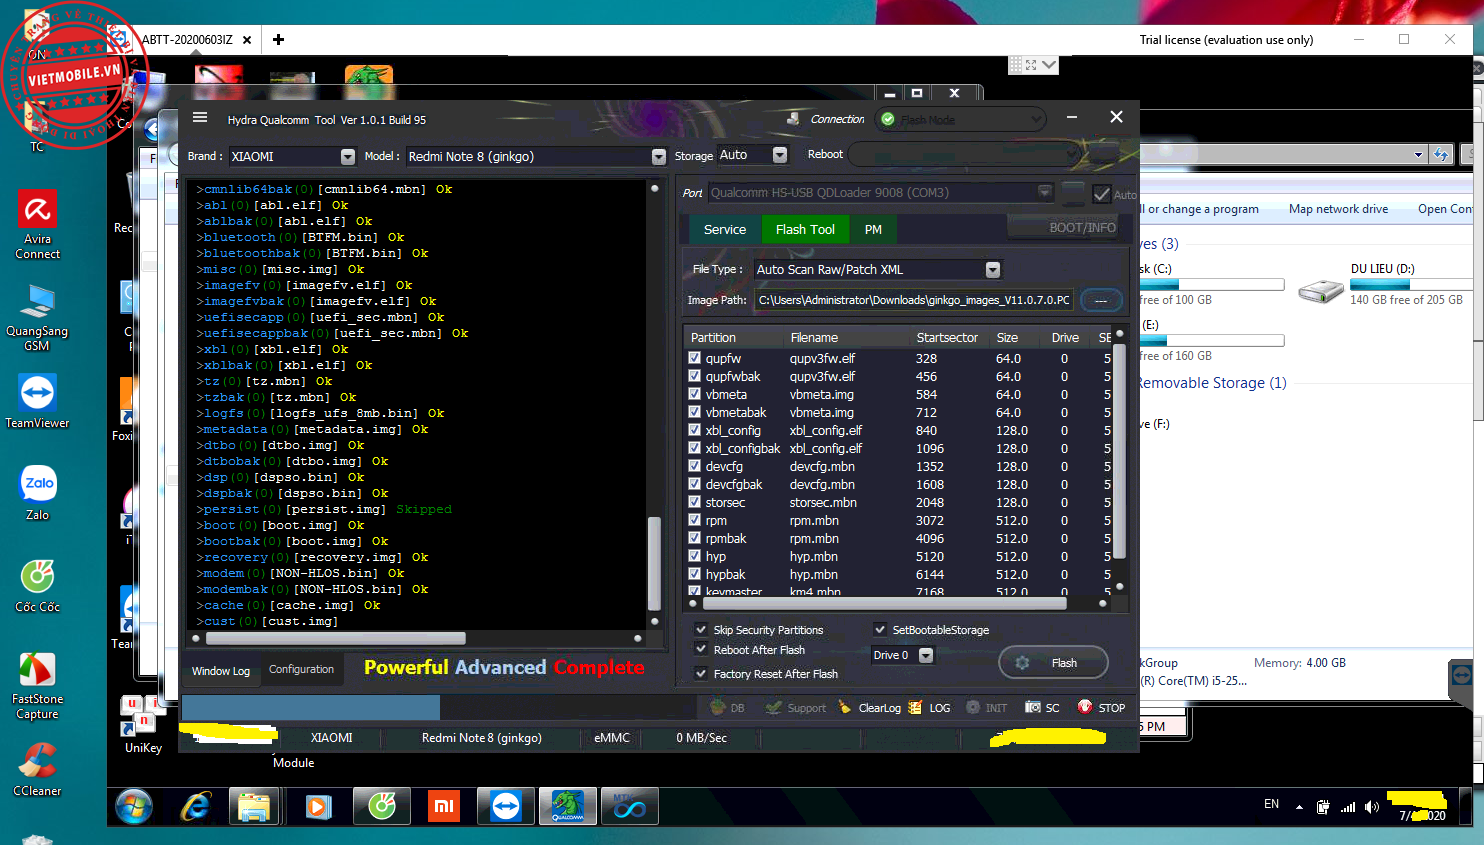Viewport: 1484px width, 845px height.
Task: Click the DB database icon
Action: (717, 707)
